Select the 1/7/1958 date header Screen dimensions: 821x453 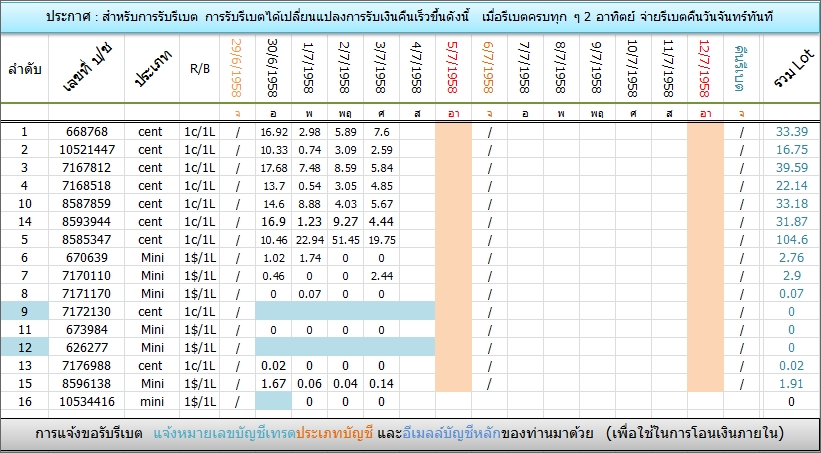point(309,69)
